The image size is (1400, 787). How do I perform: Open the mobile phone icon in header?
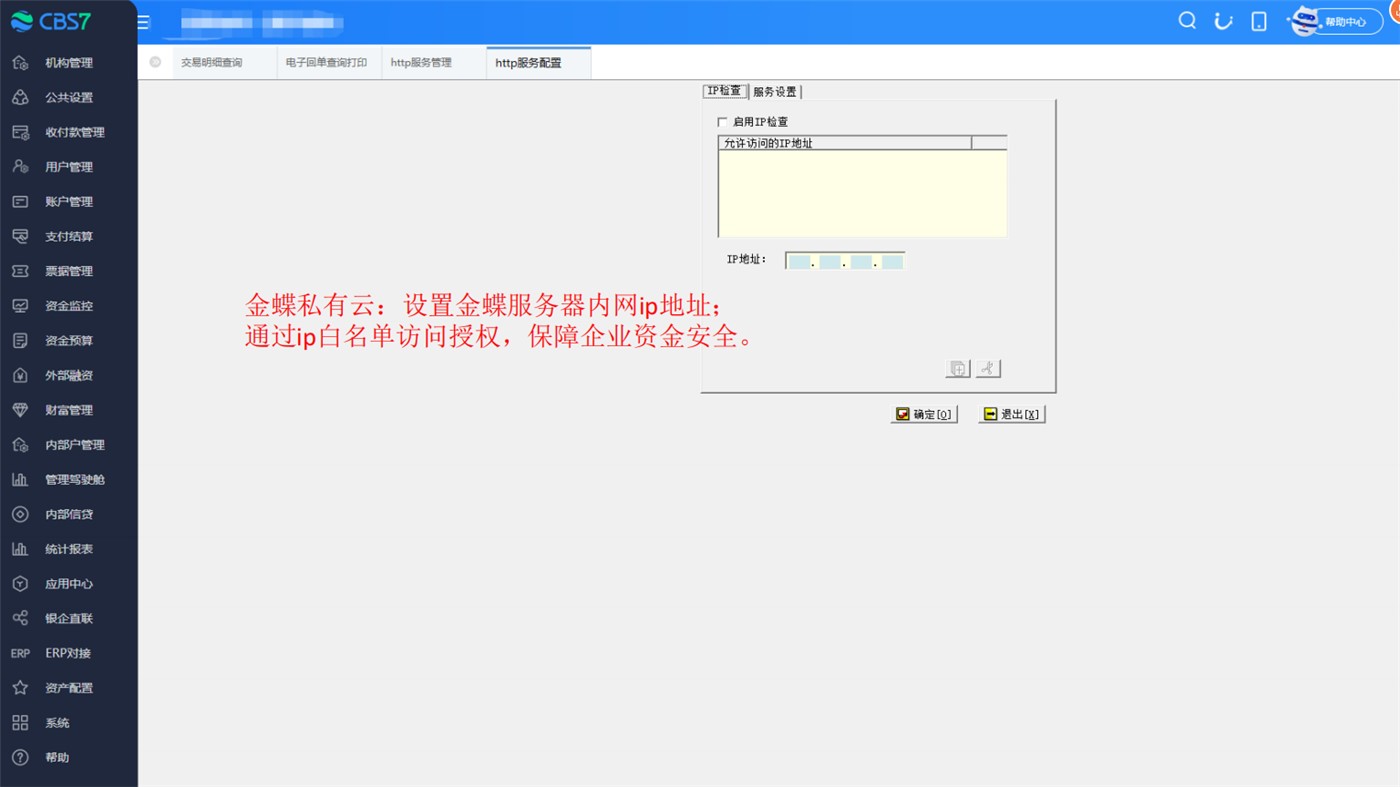point(1259,21)
